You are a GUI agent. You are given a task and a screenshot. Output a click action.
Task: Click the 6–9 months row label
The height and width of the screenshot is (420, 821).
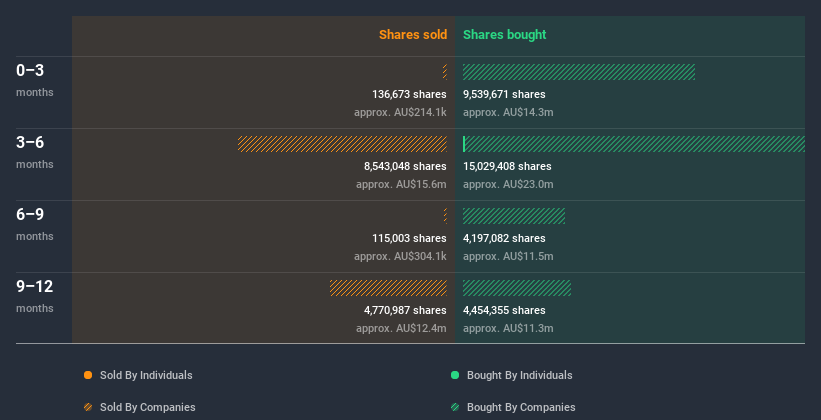click(x=35, y=224)
